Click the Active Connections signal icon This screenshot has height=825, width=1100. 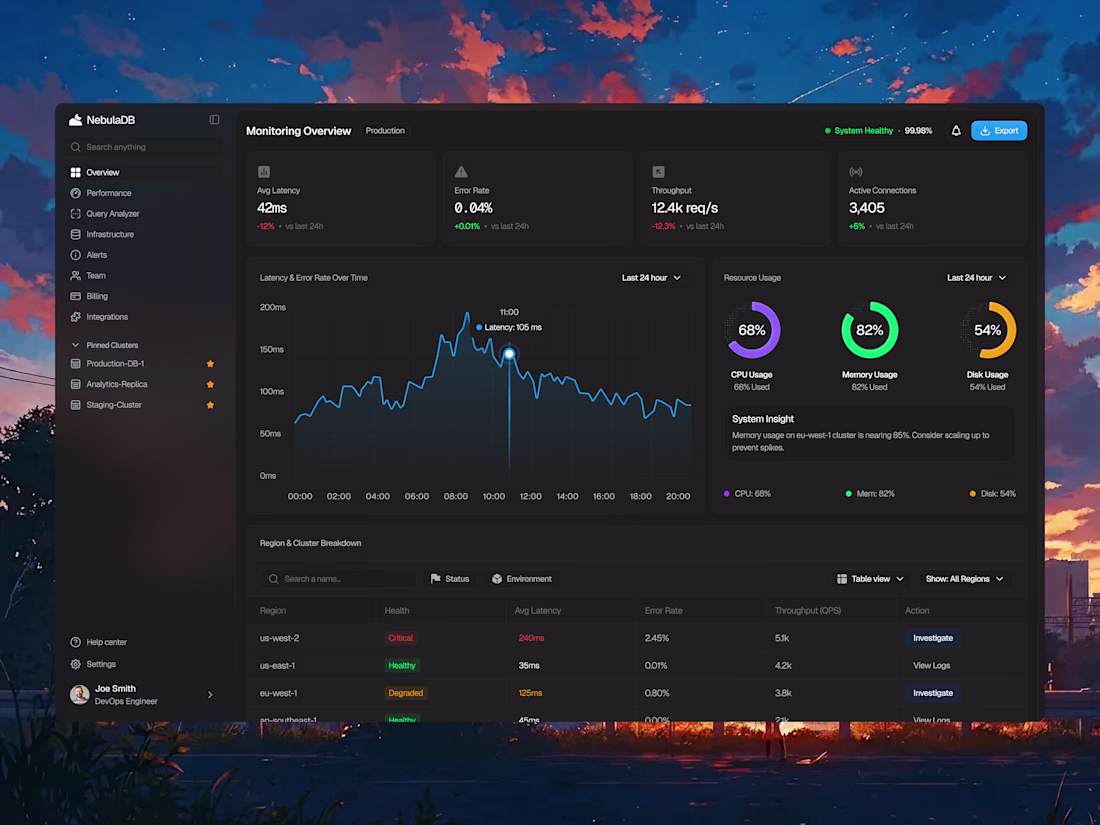coord(856,172)
